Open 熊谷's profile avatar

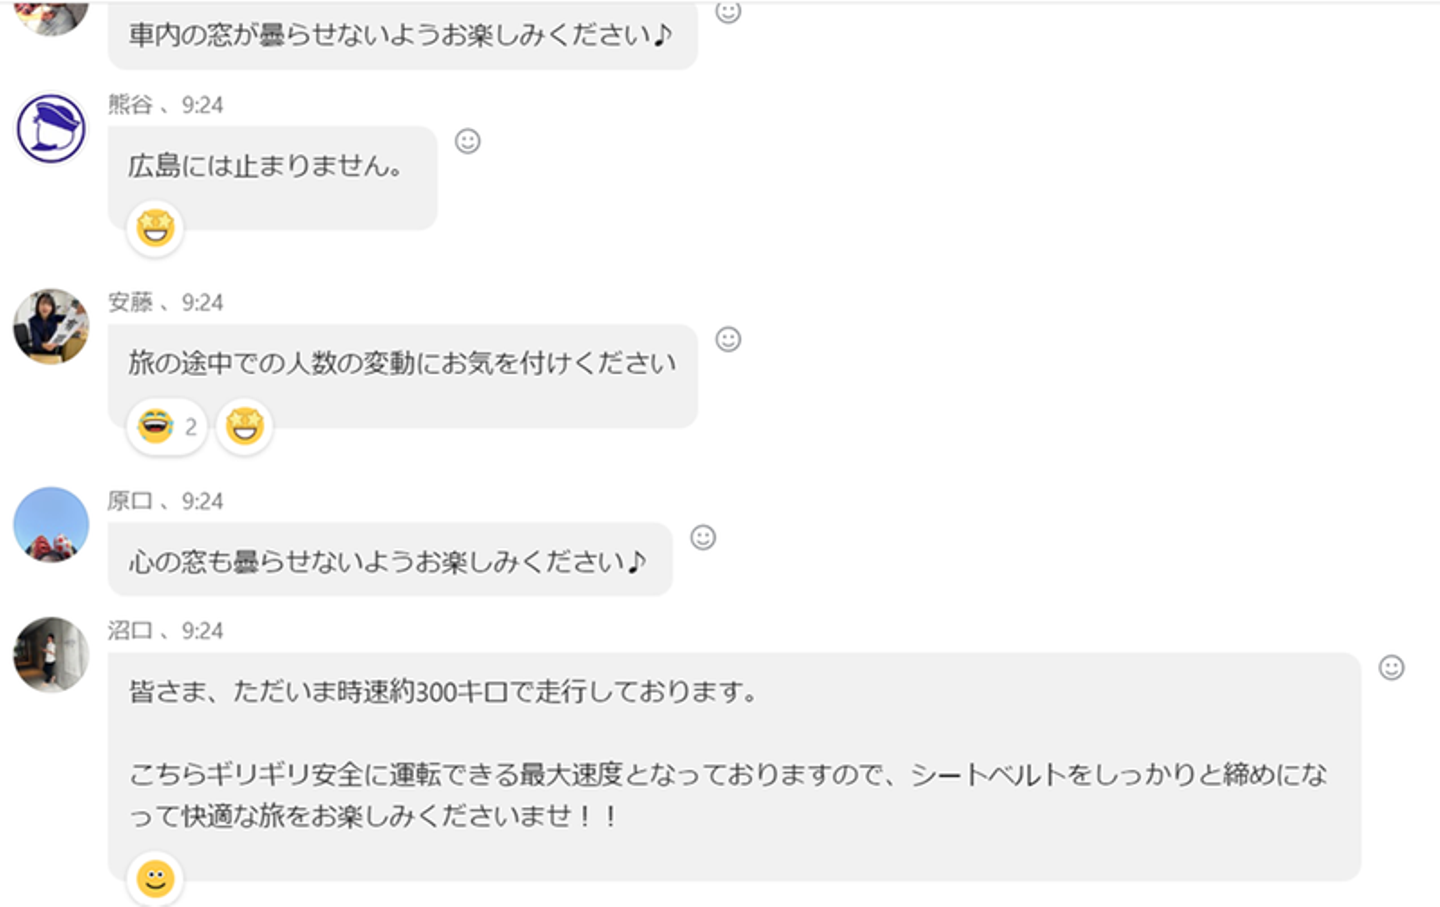[51, 128]
